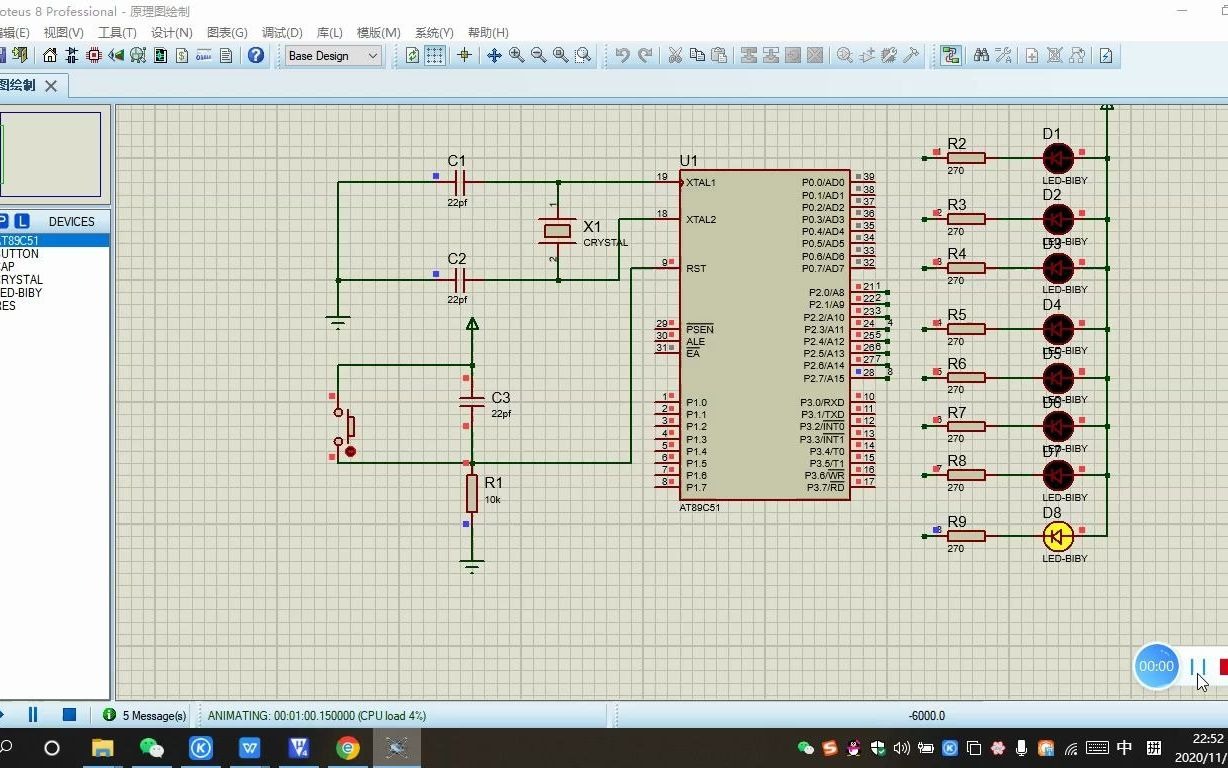Stop the simulation with the square button

pos(69,714)
